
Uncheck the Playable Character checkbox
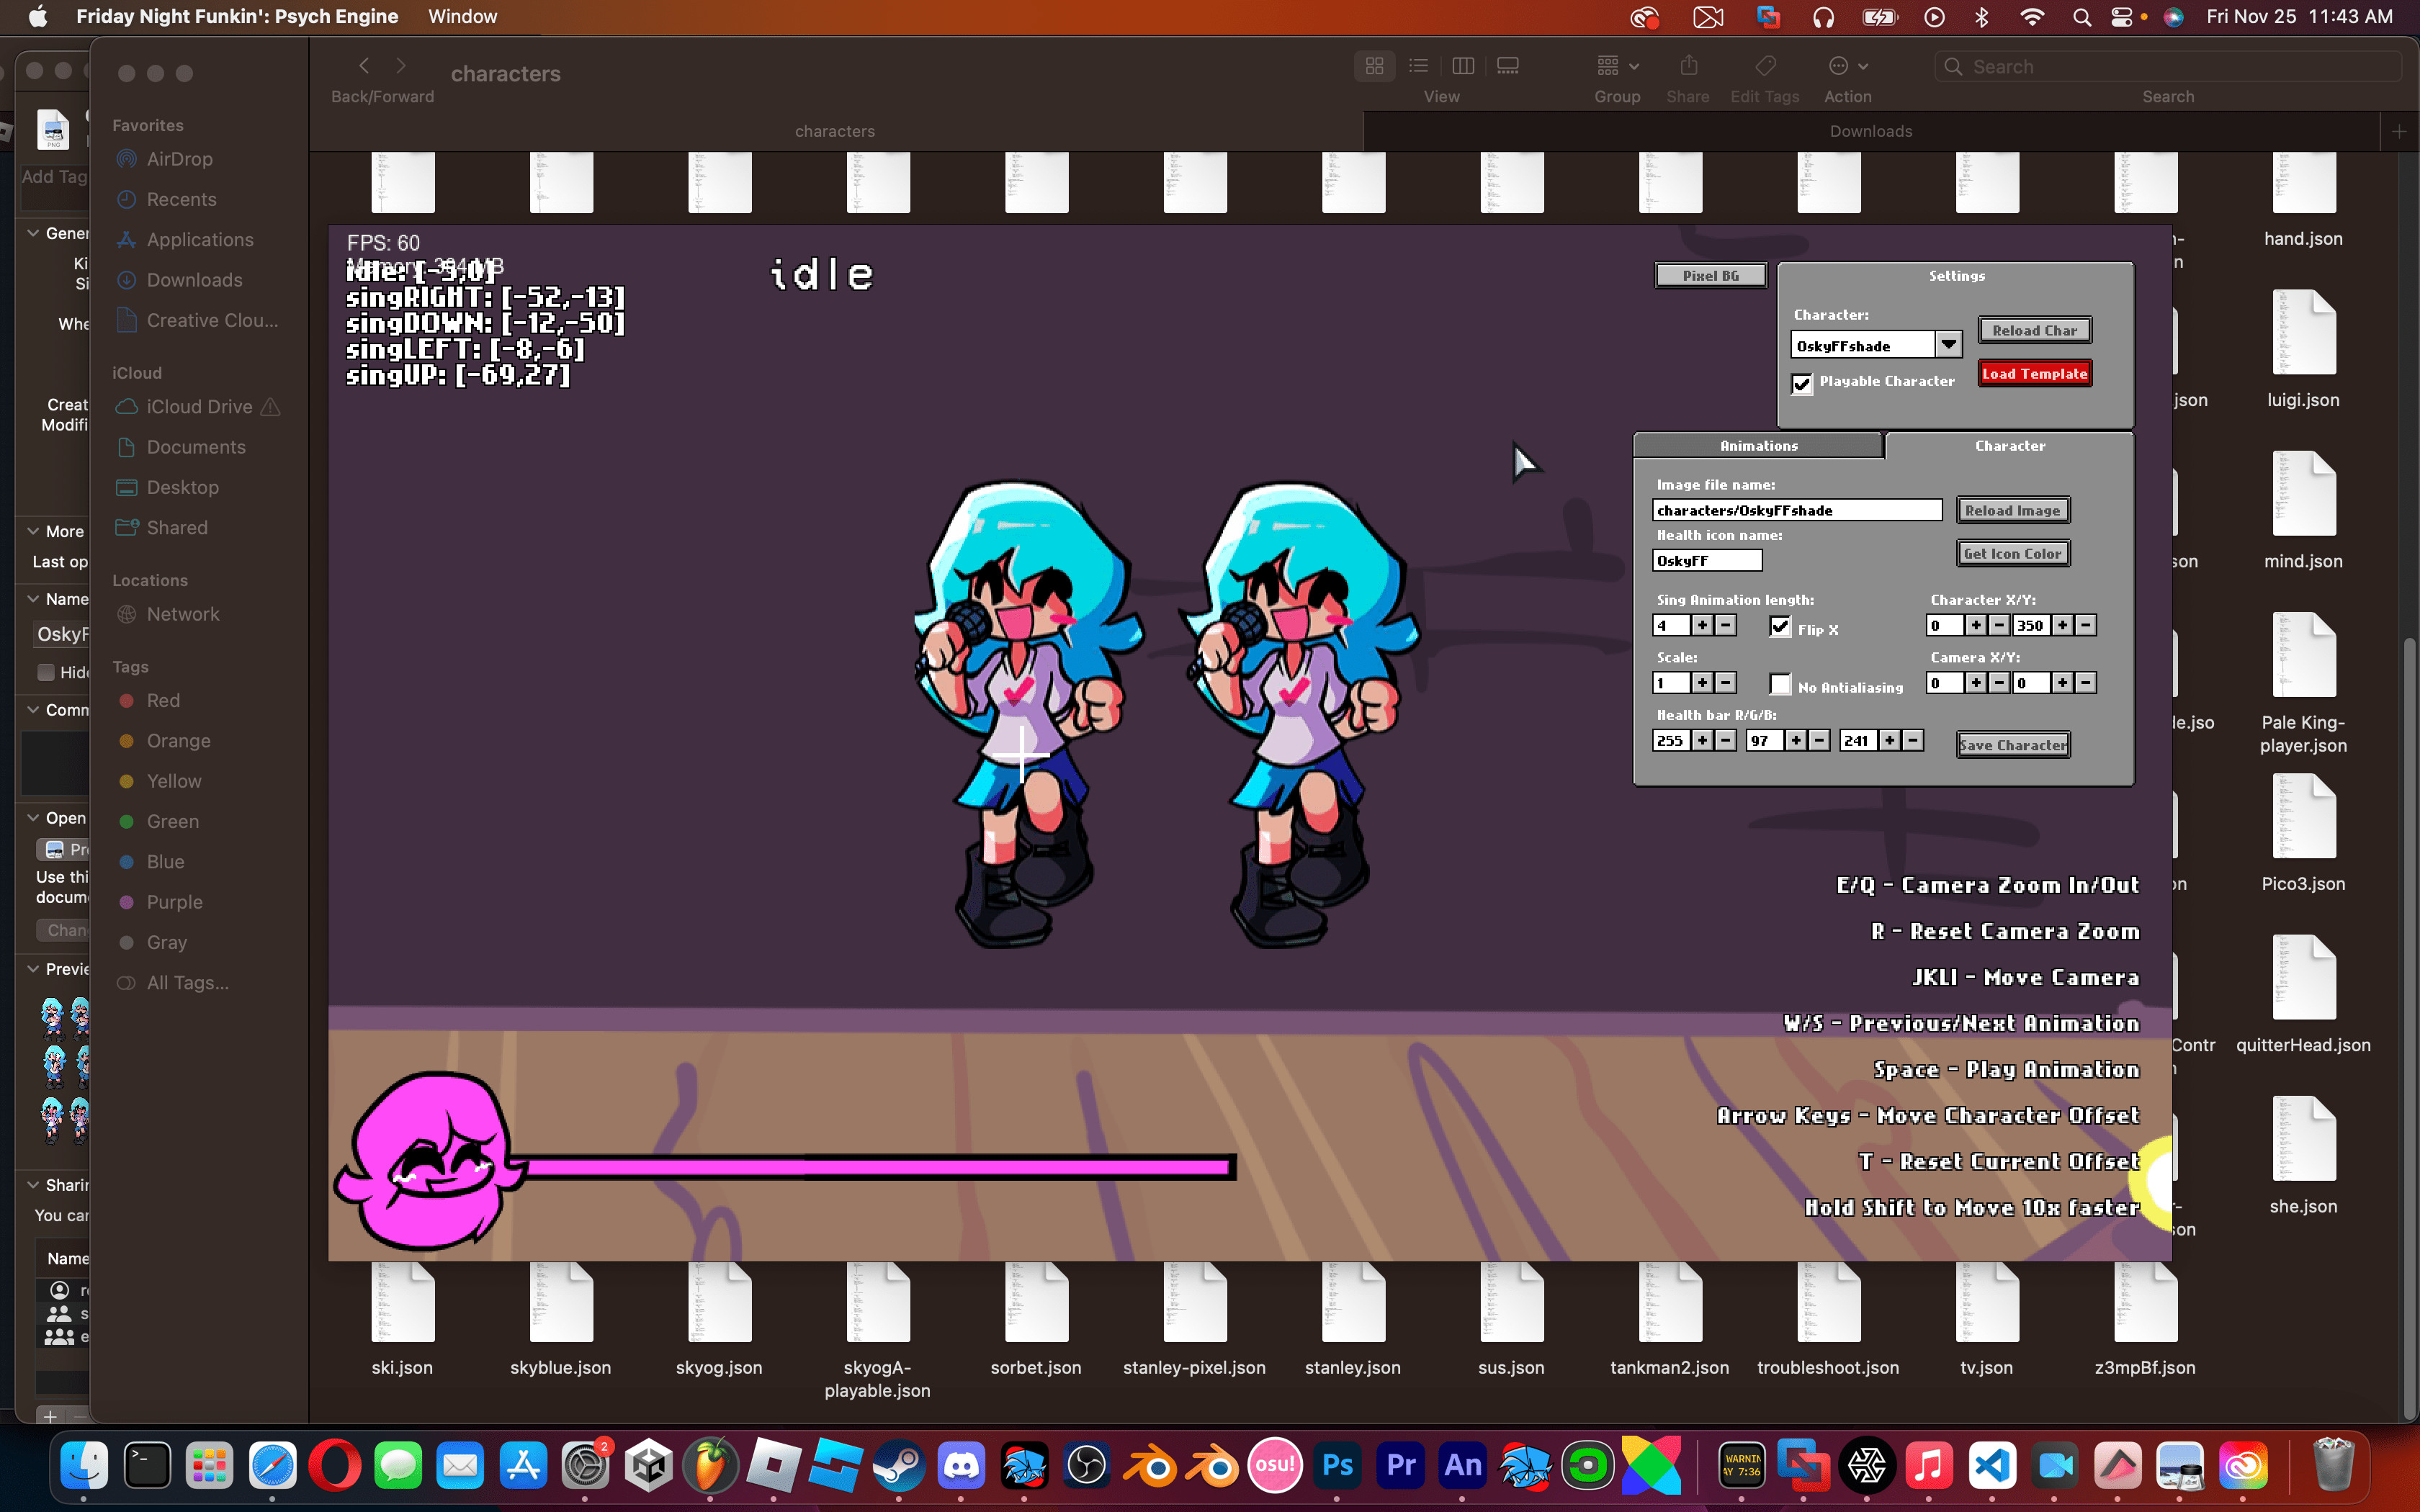click(x=1802, y=384)
